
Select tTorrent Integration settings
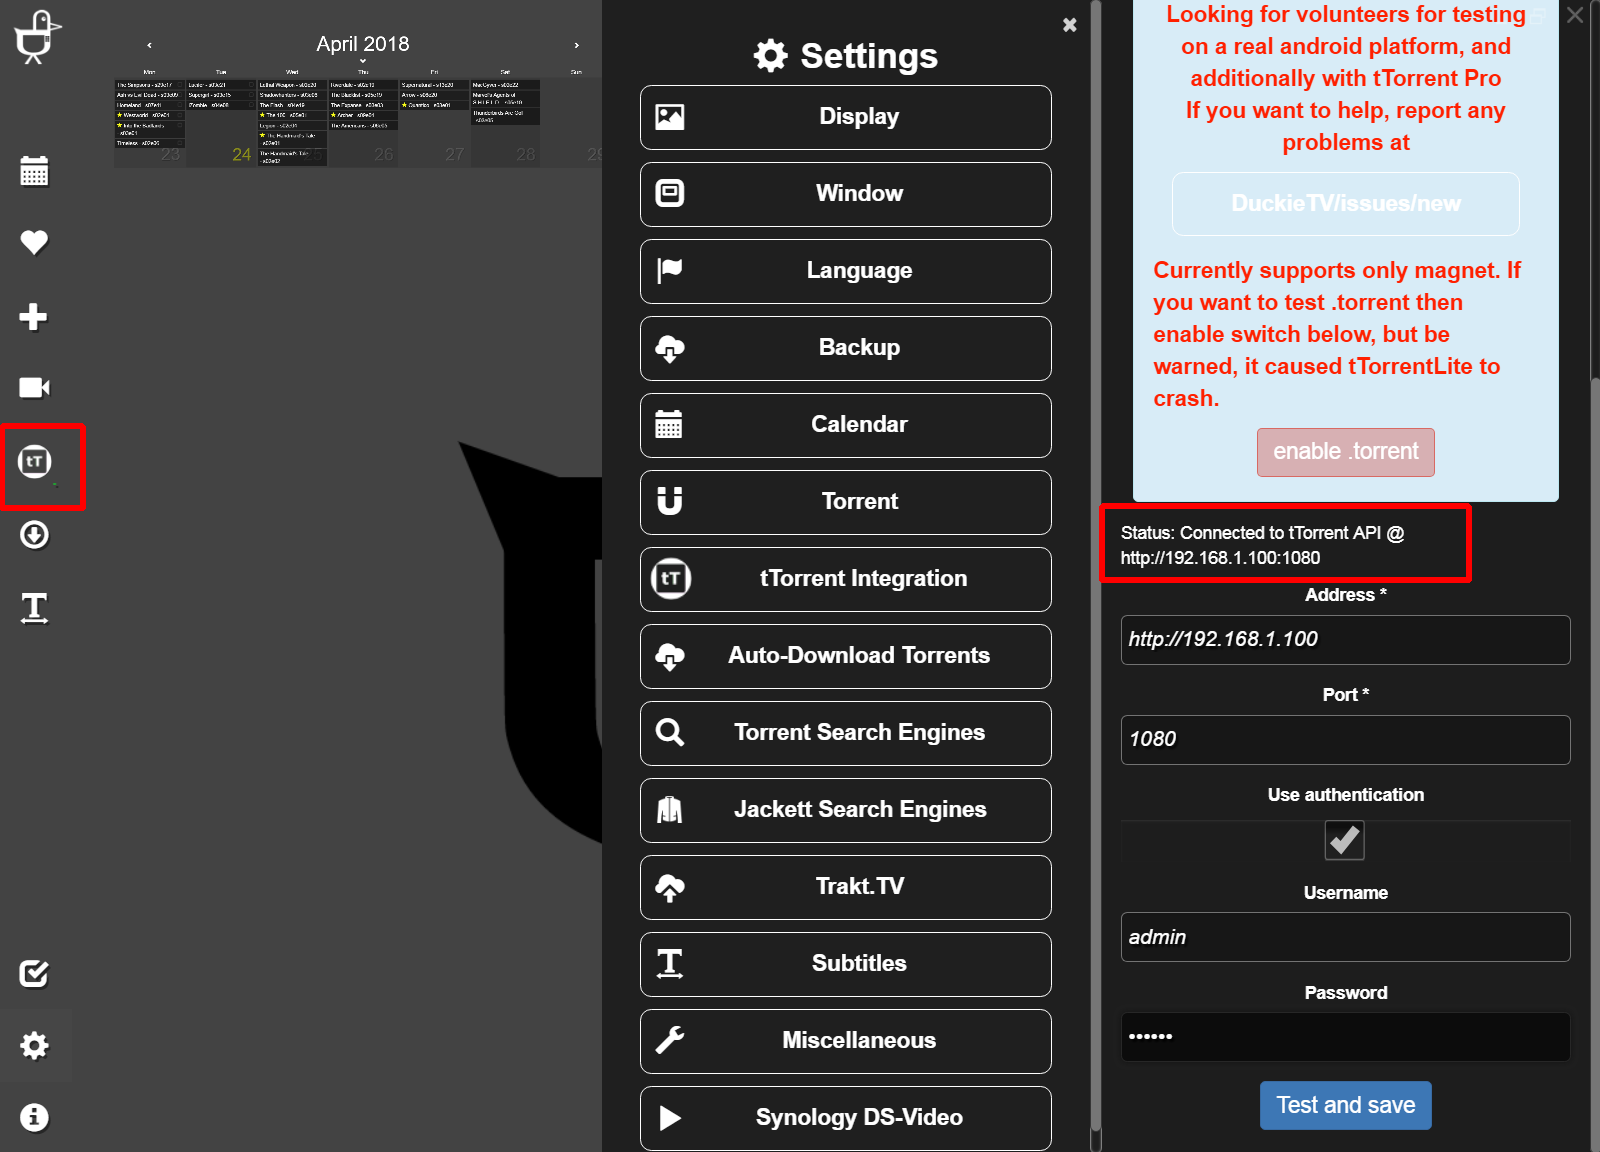tap(846, 579)
